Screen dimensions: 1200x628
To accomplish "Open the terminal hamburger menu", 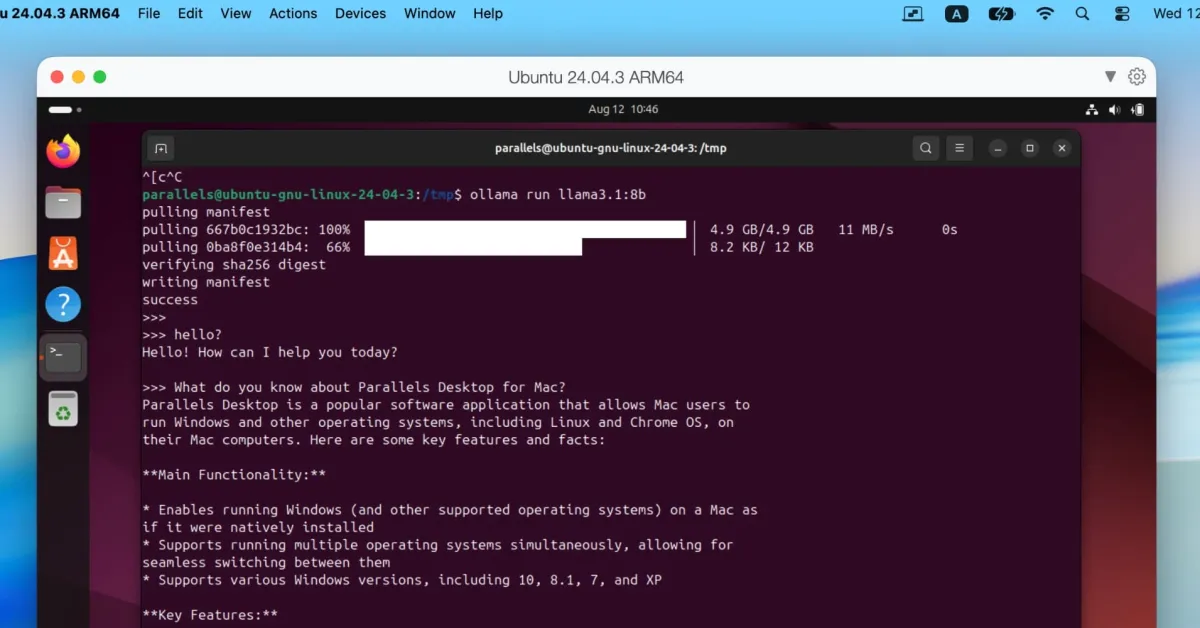I will (x=959, y=148).
